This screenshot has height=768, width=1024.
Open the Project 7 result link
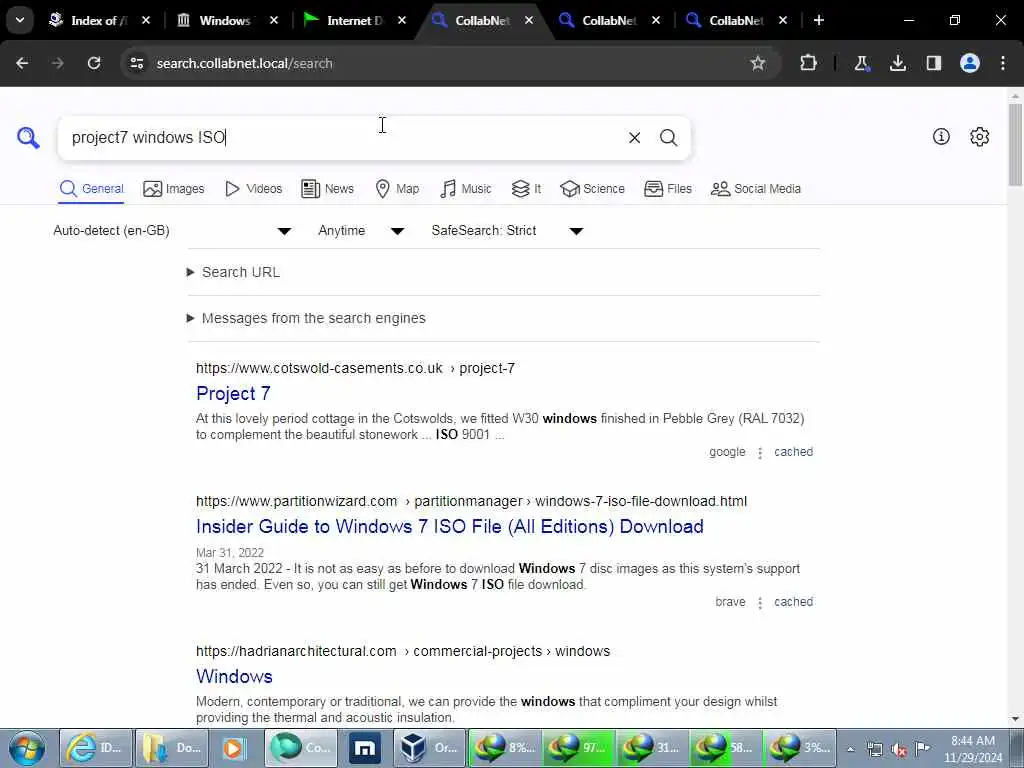[x=233, y=394]
